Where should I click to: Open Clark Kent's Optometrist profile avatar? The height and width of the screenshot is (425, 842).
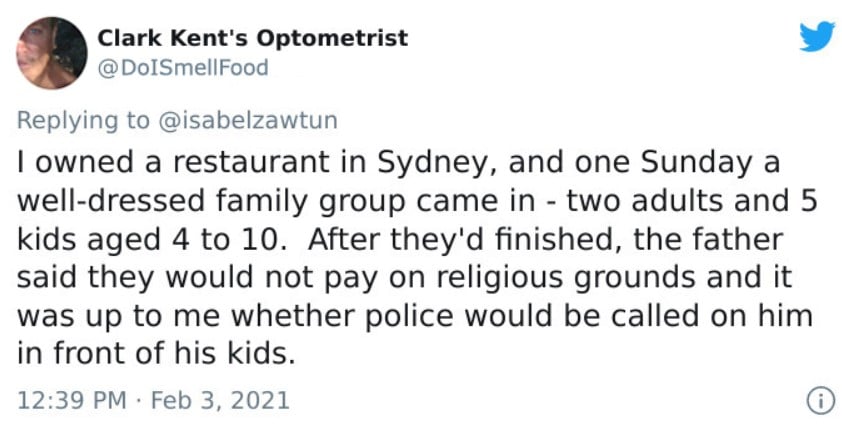[52, 53]
